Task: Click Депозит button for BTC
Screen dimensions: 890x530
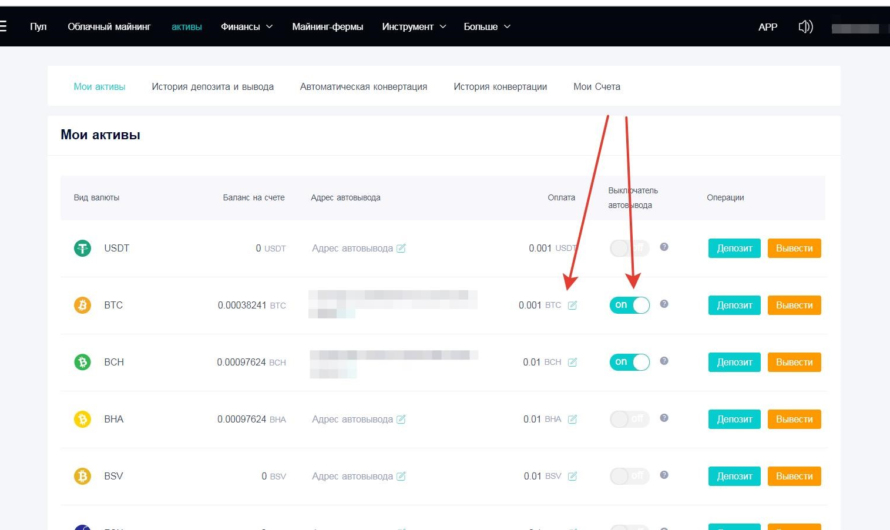Action: [x=734, y=305]
